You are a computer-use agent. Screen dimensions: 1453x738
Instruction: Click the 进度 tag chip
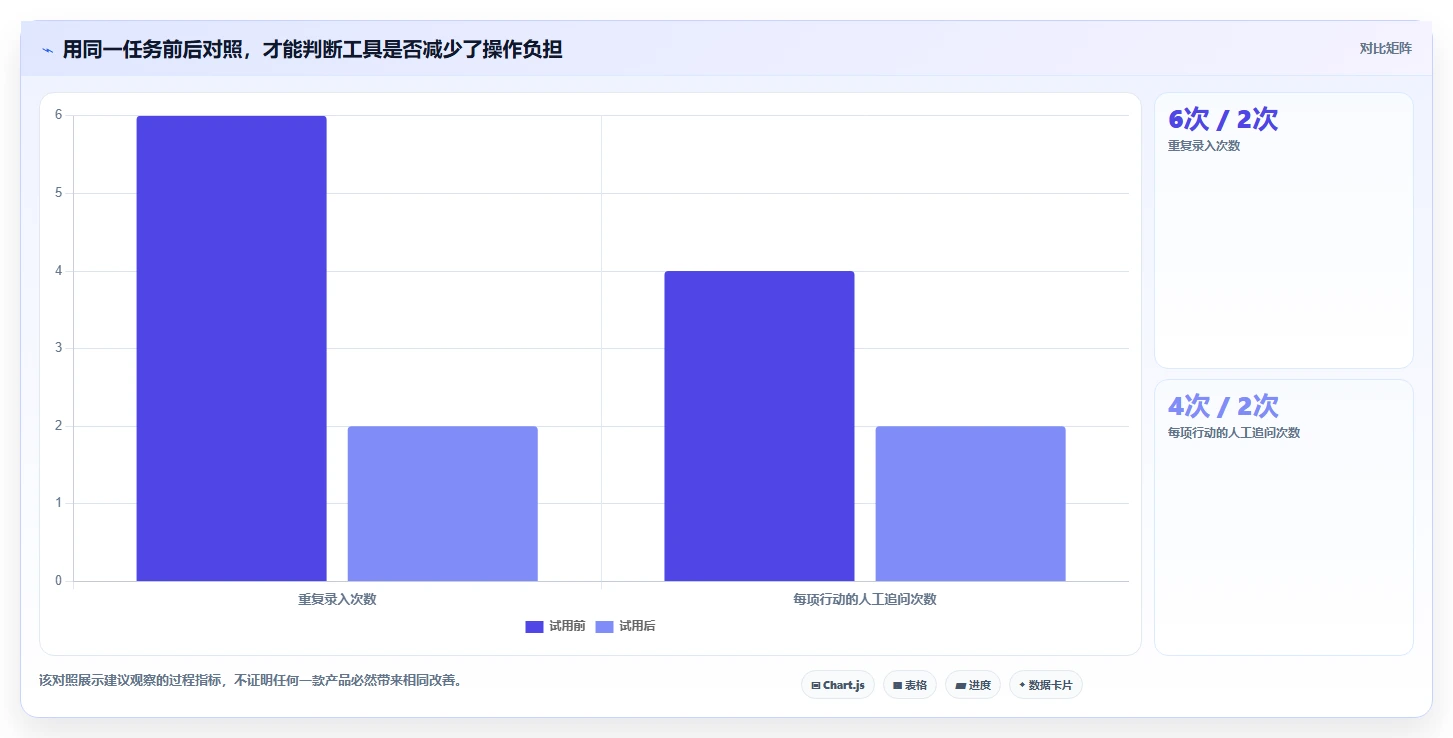[x=973, y=685]
